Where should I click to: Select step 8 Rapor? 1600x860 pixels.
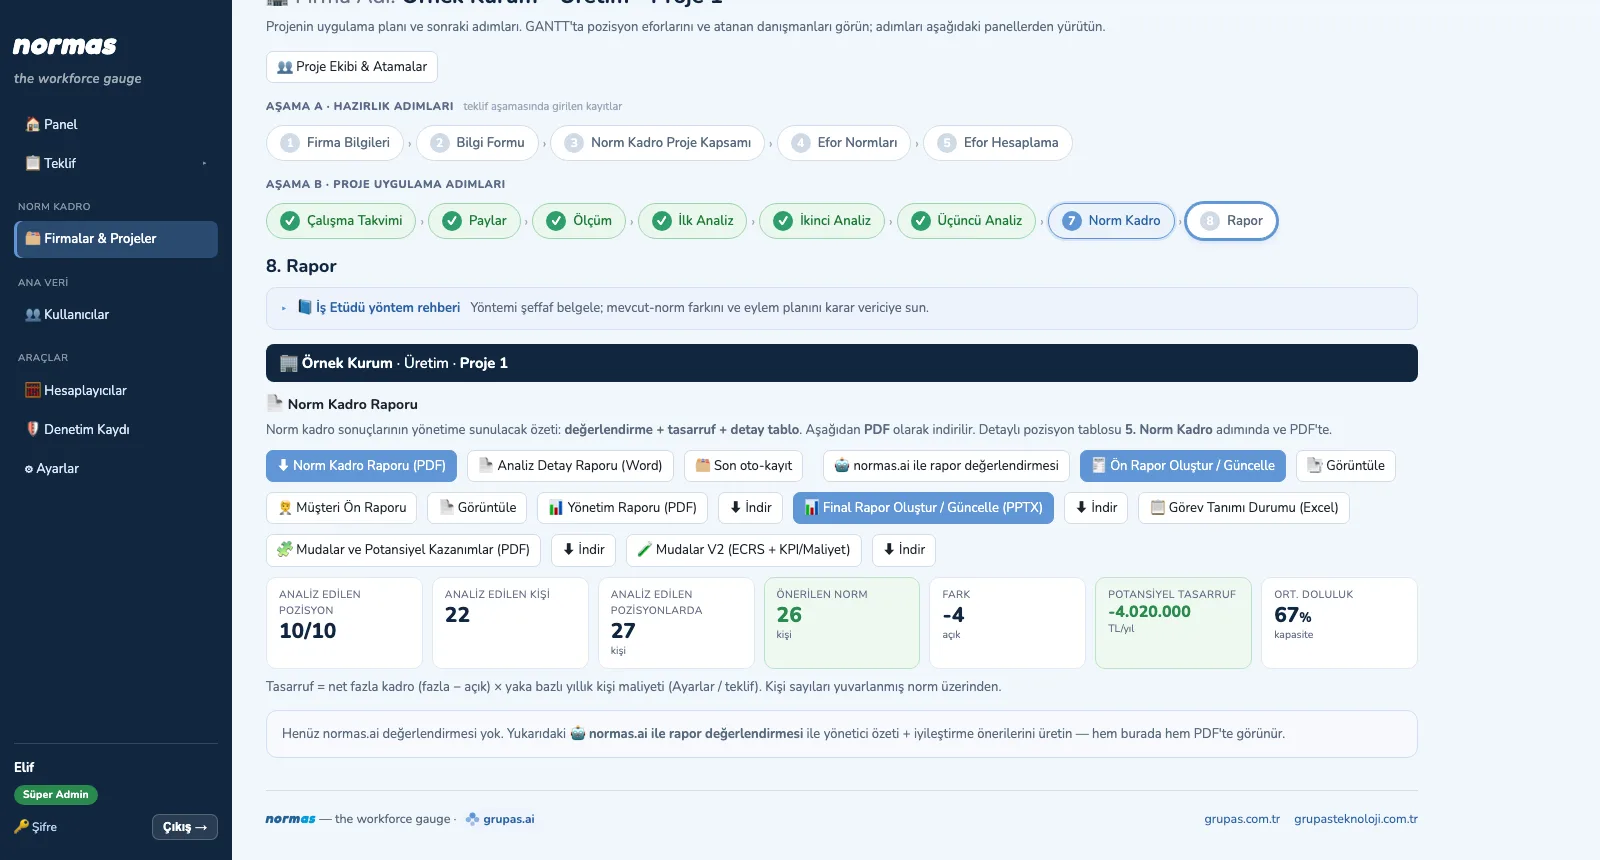click(x=1232, y=221)
